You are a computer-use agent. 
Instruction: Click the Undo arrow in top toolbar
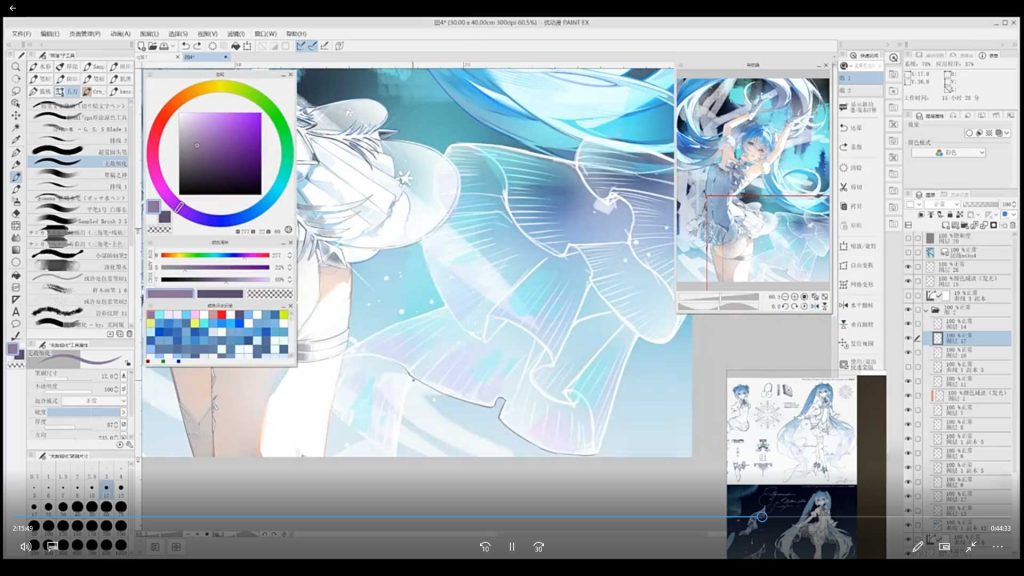click(185, 45)
